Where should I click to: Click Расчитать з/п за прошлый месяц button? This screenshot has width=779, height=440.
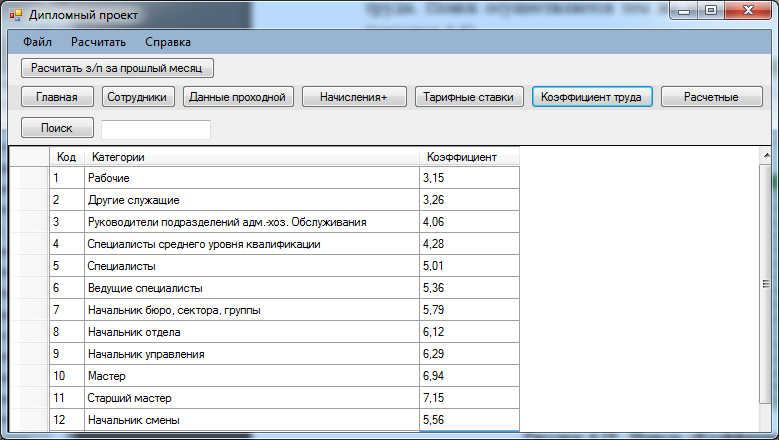(117, 68)
